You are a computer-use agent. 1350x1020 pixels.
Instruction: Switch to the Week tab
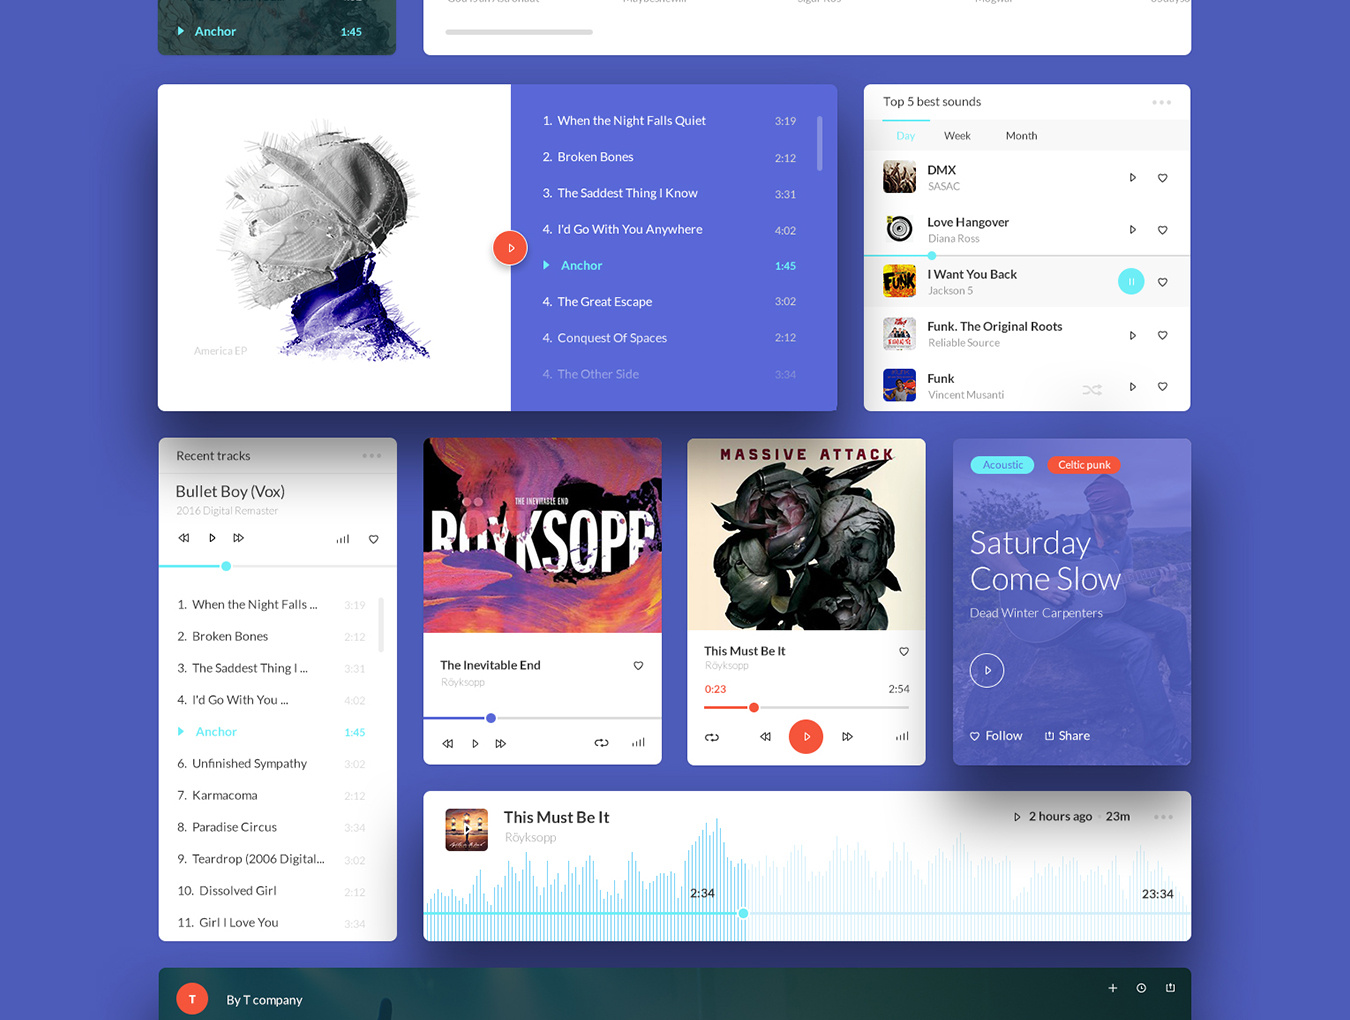(957, 136)
